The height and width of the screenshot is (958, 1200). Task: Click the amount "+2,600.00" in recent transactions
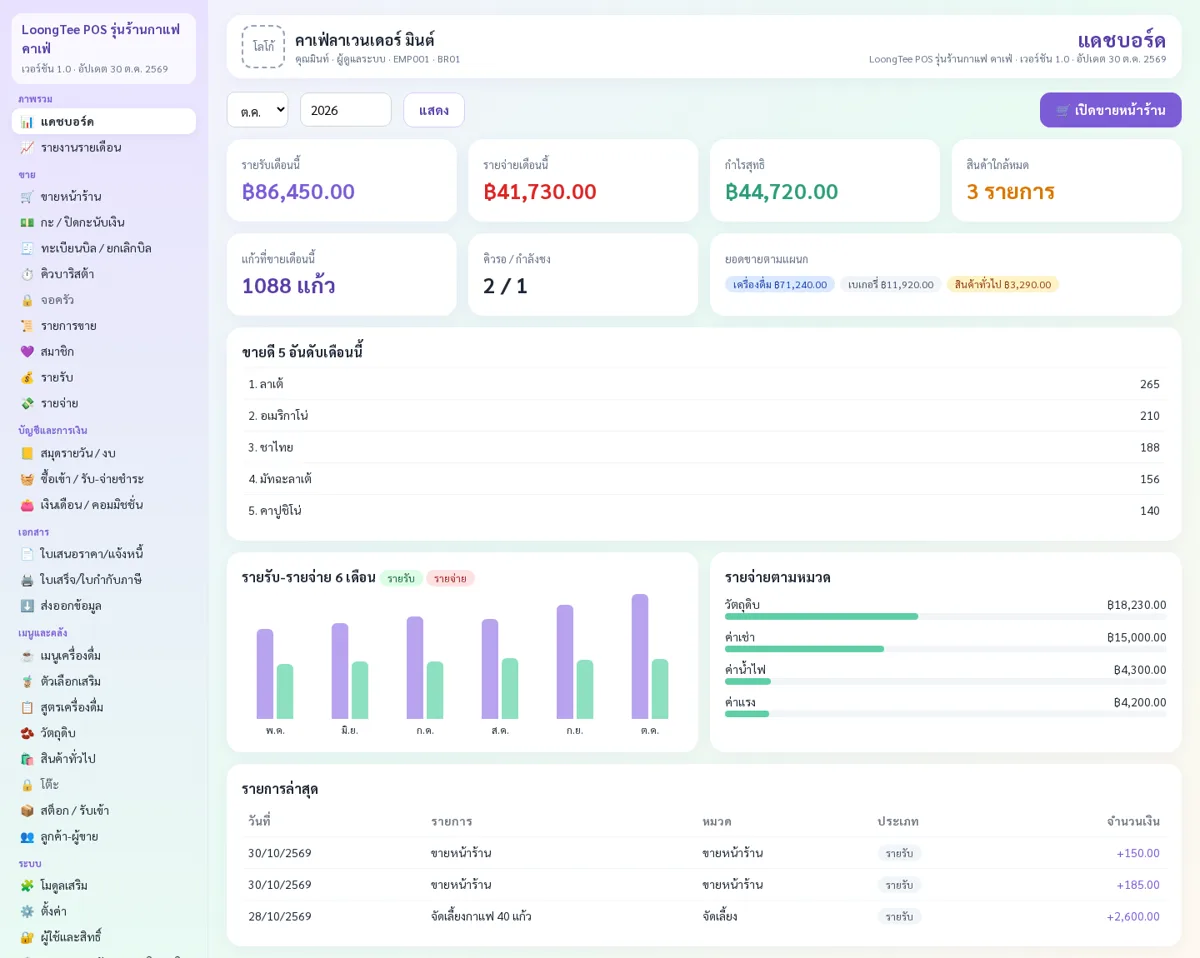pos(1133,917)
